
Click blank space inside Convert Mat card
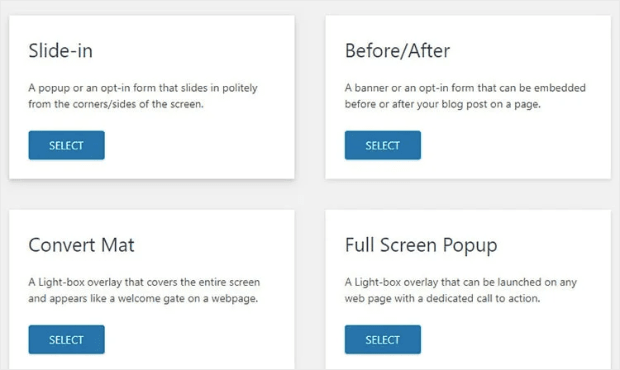tap(198, 340)
